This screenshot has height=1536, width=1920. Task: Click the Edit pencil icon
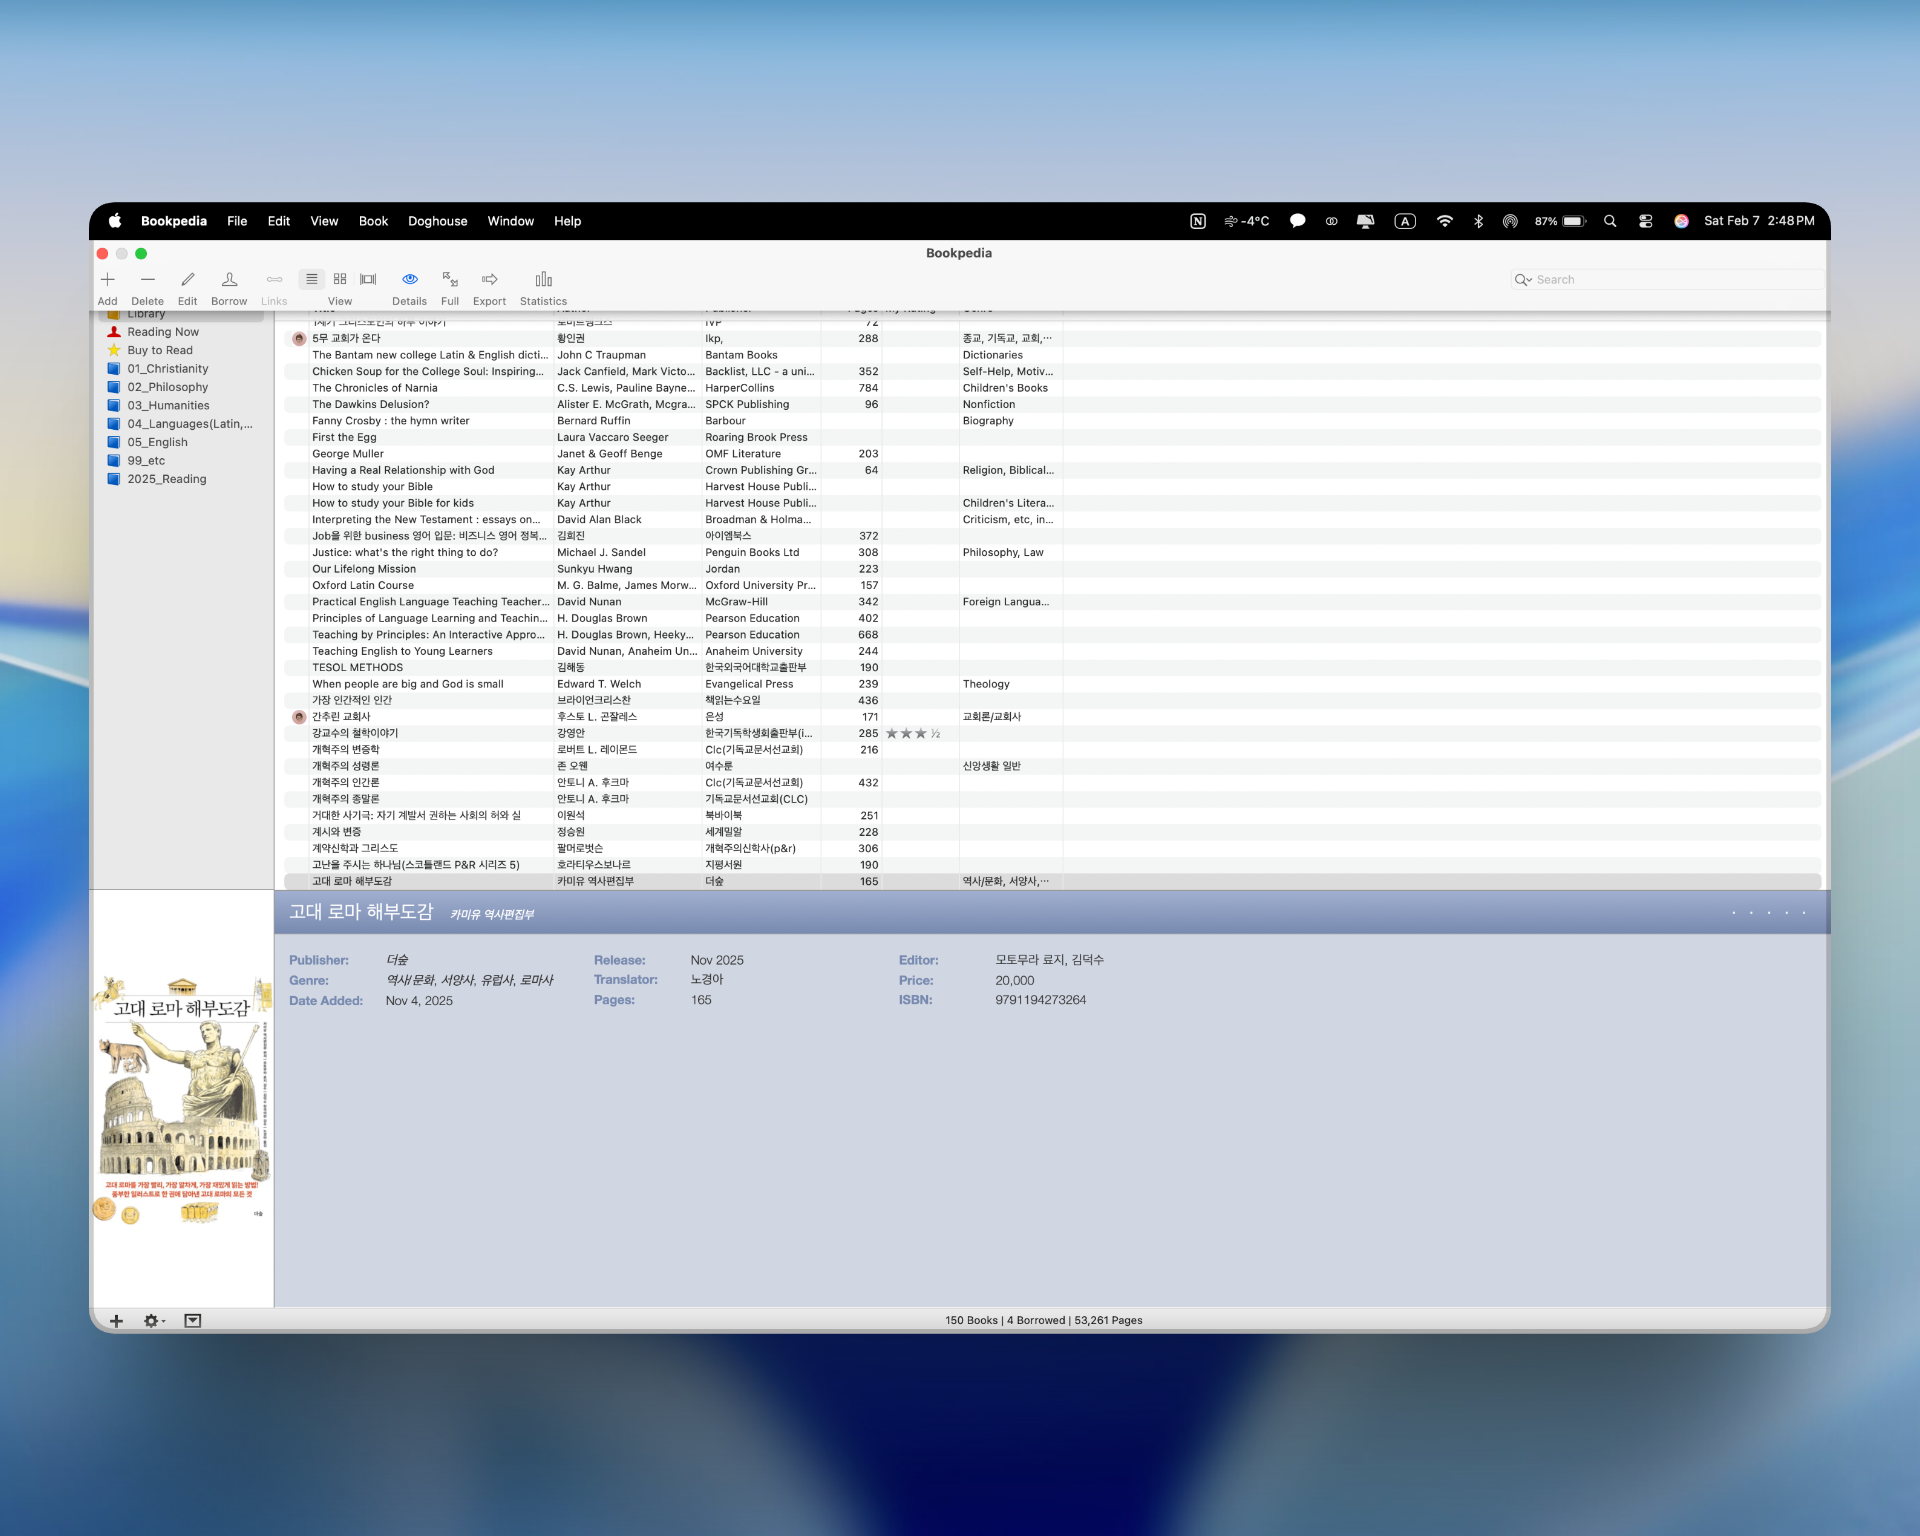point(187,280)
